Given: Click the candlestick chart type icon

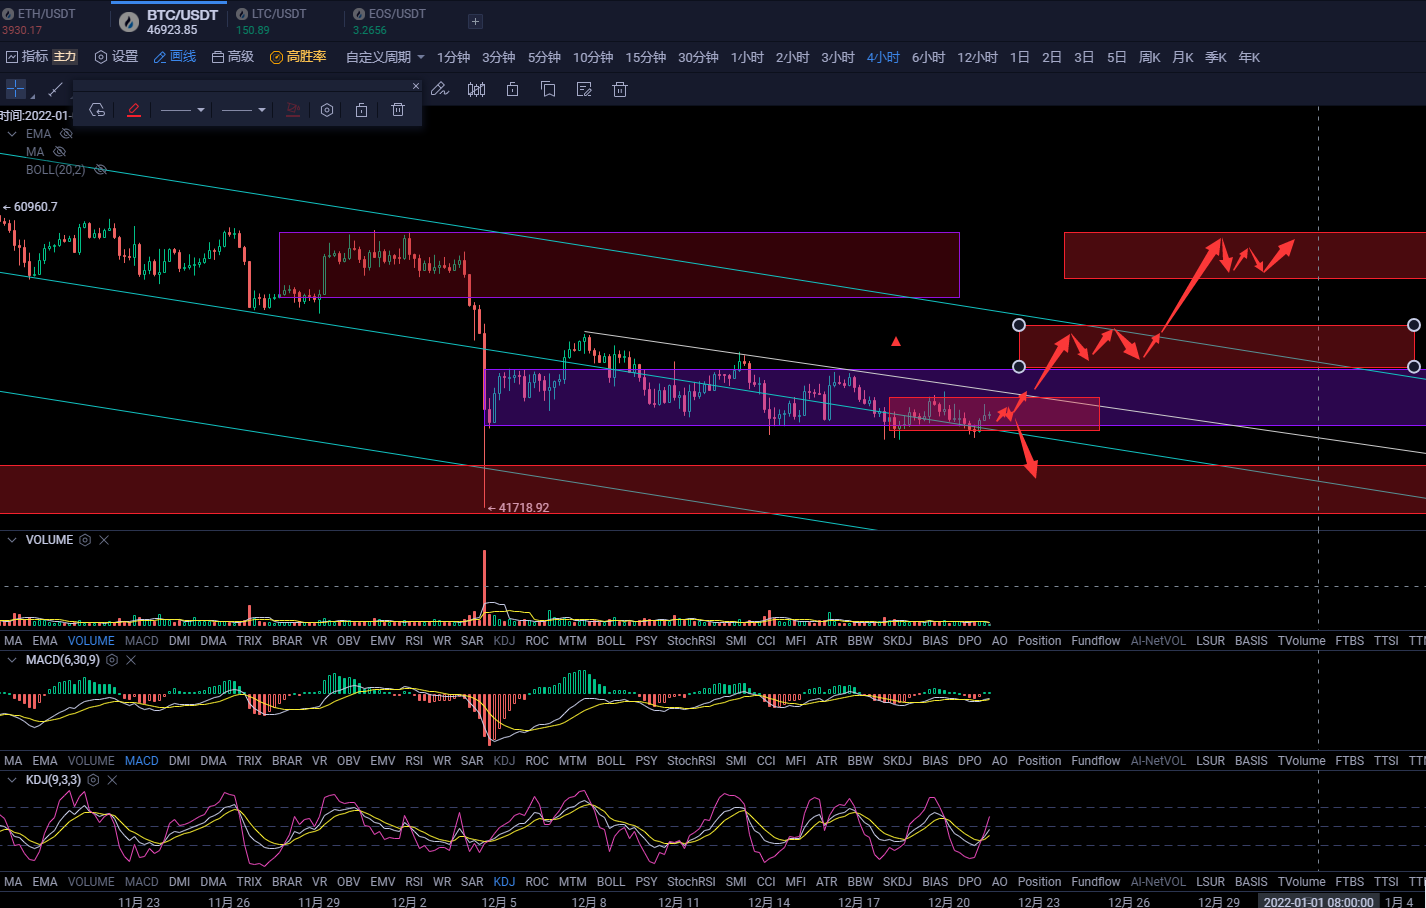Looking at the screenshot, I should 476,89.
